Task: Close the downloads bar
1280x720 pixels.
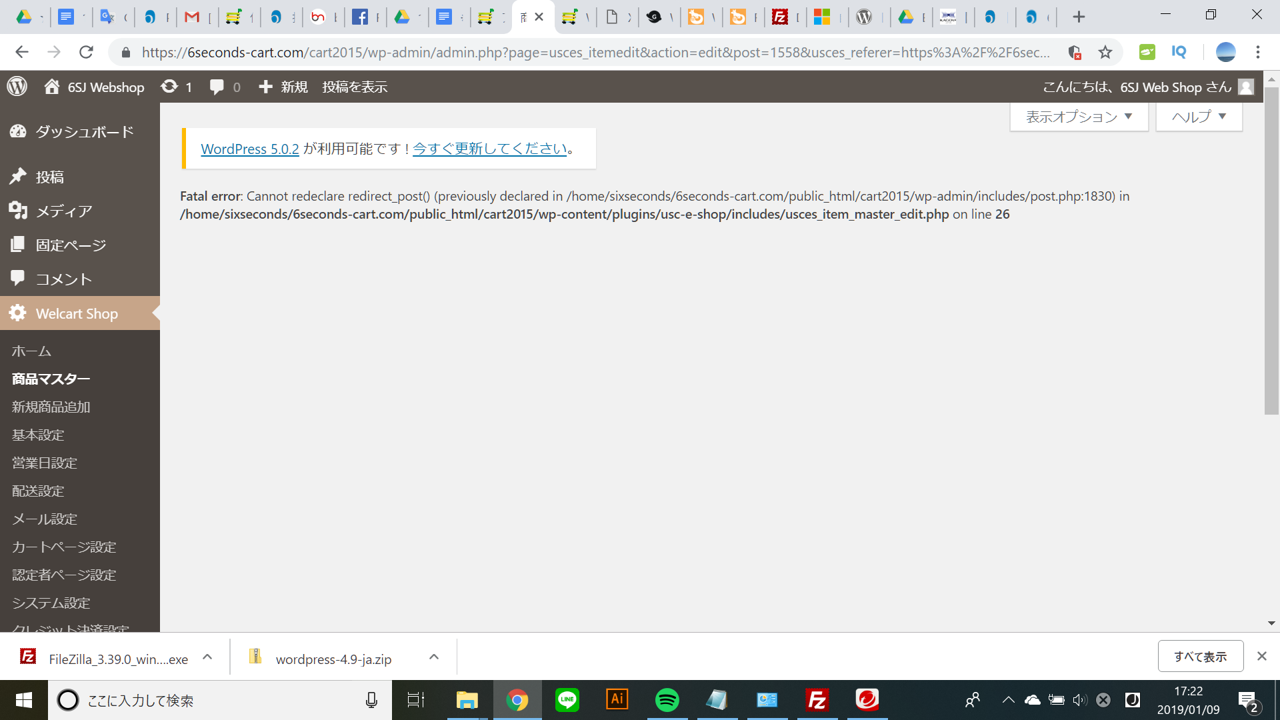Action: point(1261,656)
